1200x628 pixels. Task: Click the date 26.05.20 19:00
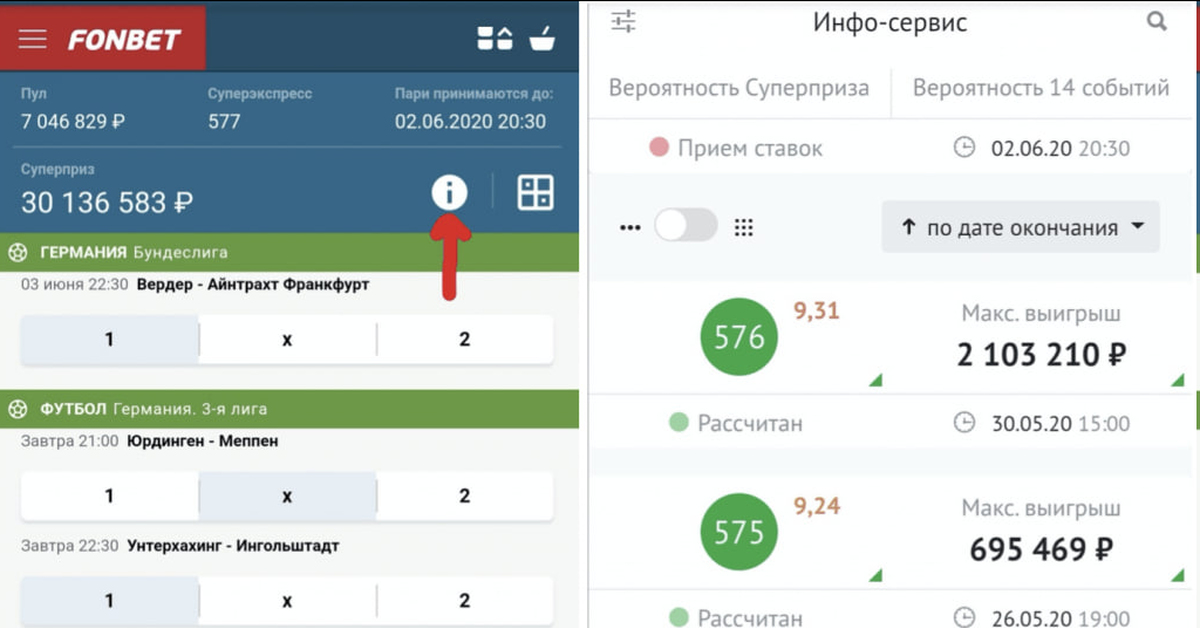click(1060, 618)
